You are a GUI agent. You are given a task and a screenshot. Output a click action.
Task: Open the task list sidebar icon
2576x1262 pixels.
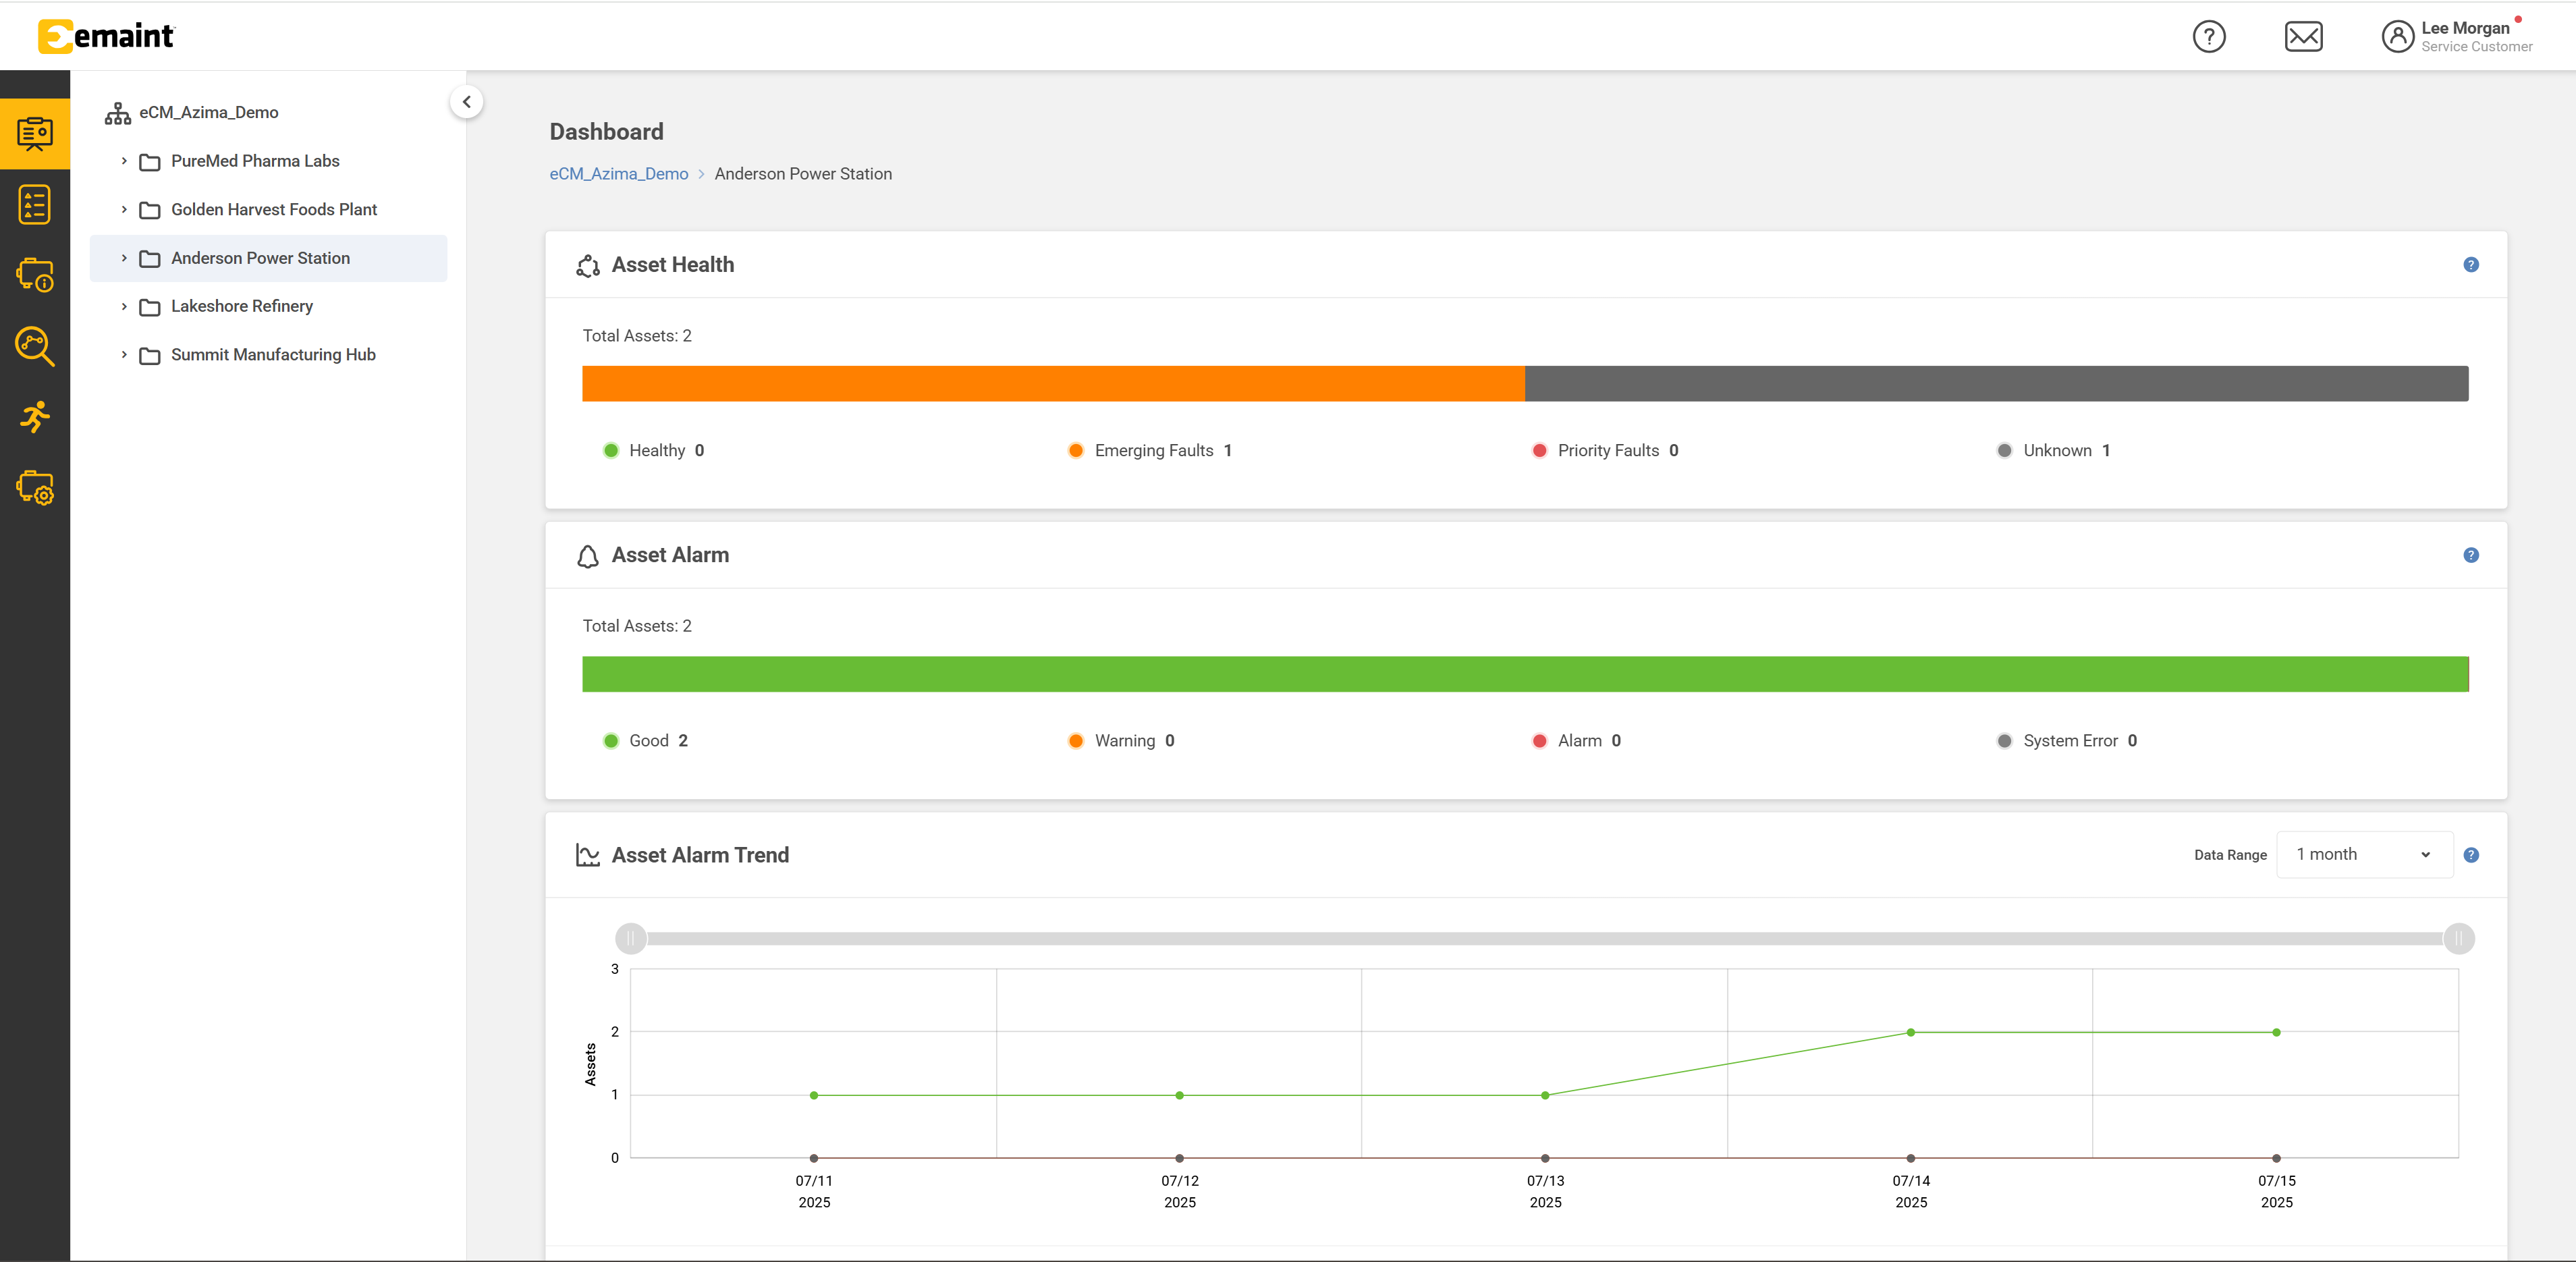pos(35,204)
